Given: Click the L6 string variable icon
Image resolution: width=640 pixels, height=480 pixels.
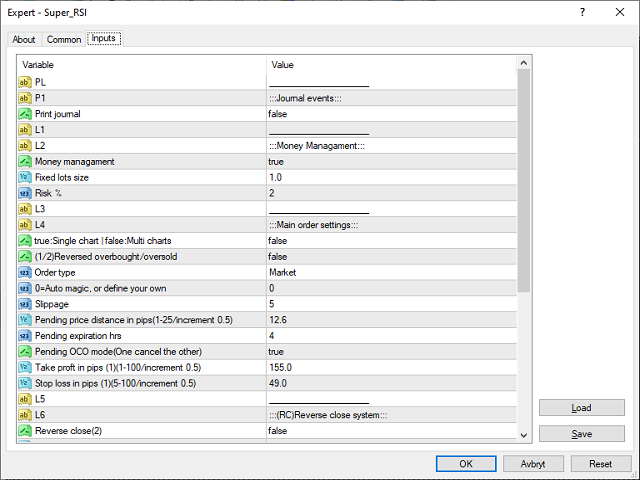Looking at the screenshot, I should [25, 414].
